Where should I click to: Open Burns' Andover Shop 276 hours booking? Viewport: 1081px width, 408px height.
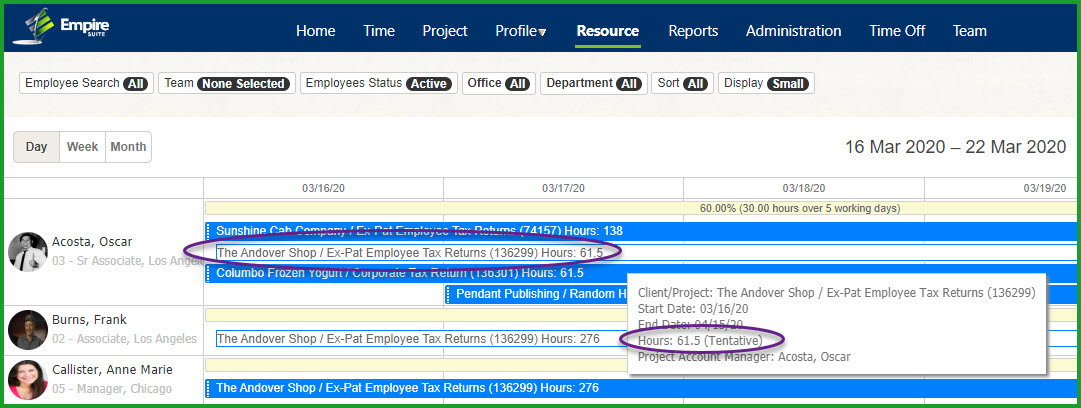coord(421,338)
